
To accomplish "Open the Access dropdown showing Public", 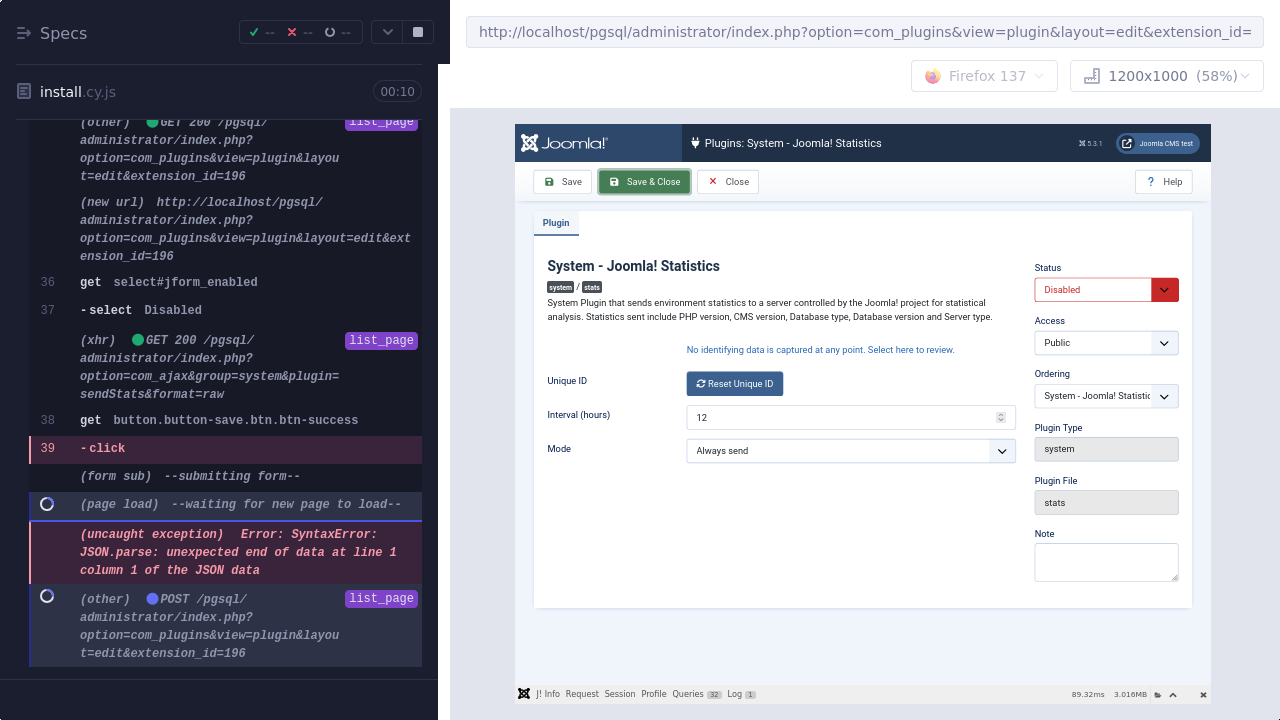I will (x=1106, y=343).
